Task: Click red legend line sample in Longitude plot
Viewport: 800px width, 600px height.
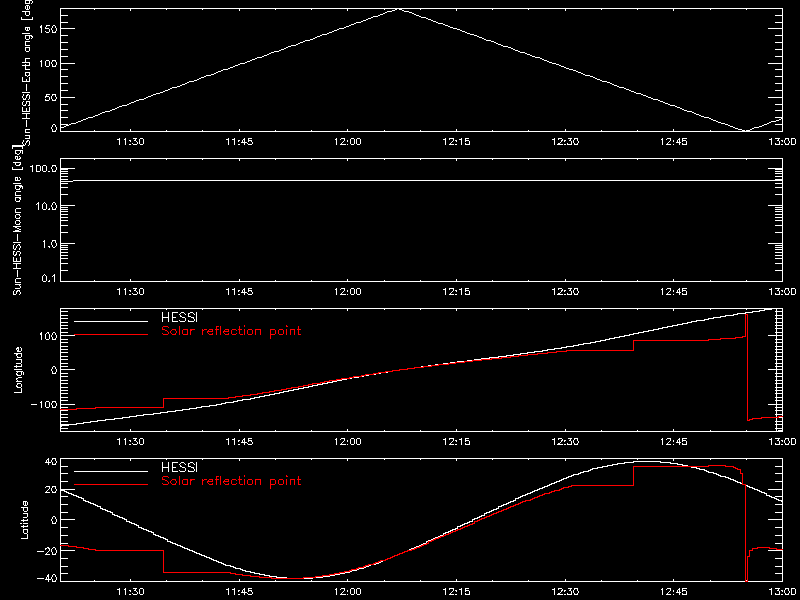Action: tap(111, 335)
